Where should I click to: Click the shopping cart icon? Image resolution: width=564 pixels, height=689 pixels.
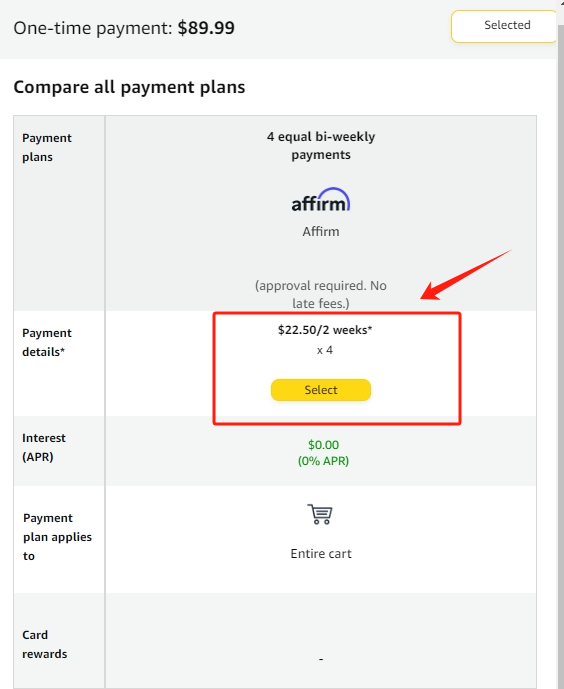pyautogui.click(x=320, y=514)
